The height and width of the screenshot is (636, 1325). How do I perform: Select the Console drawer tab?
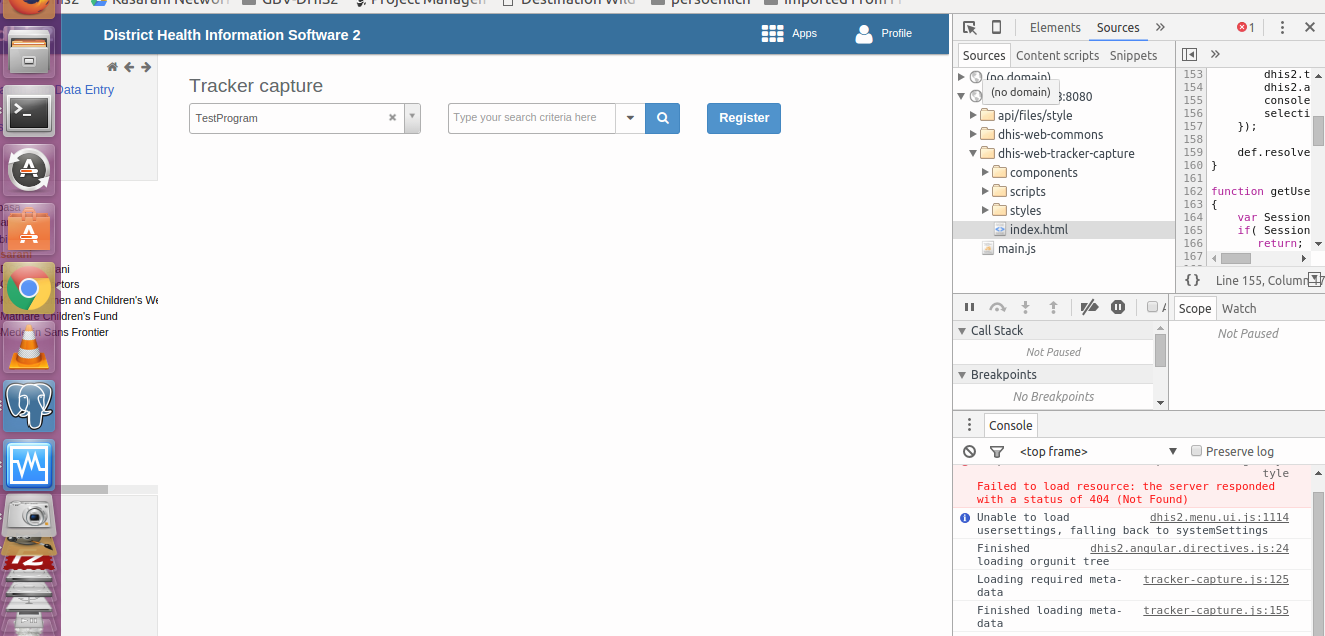click(1011, 425)
